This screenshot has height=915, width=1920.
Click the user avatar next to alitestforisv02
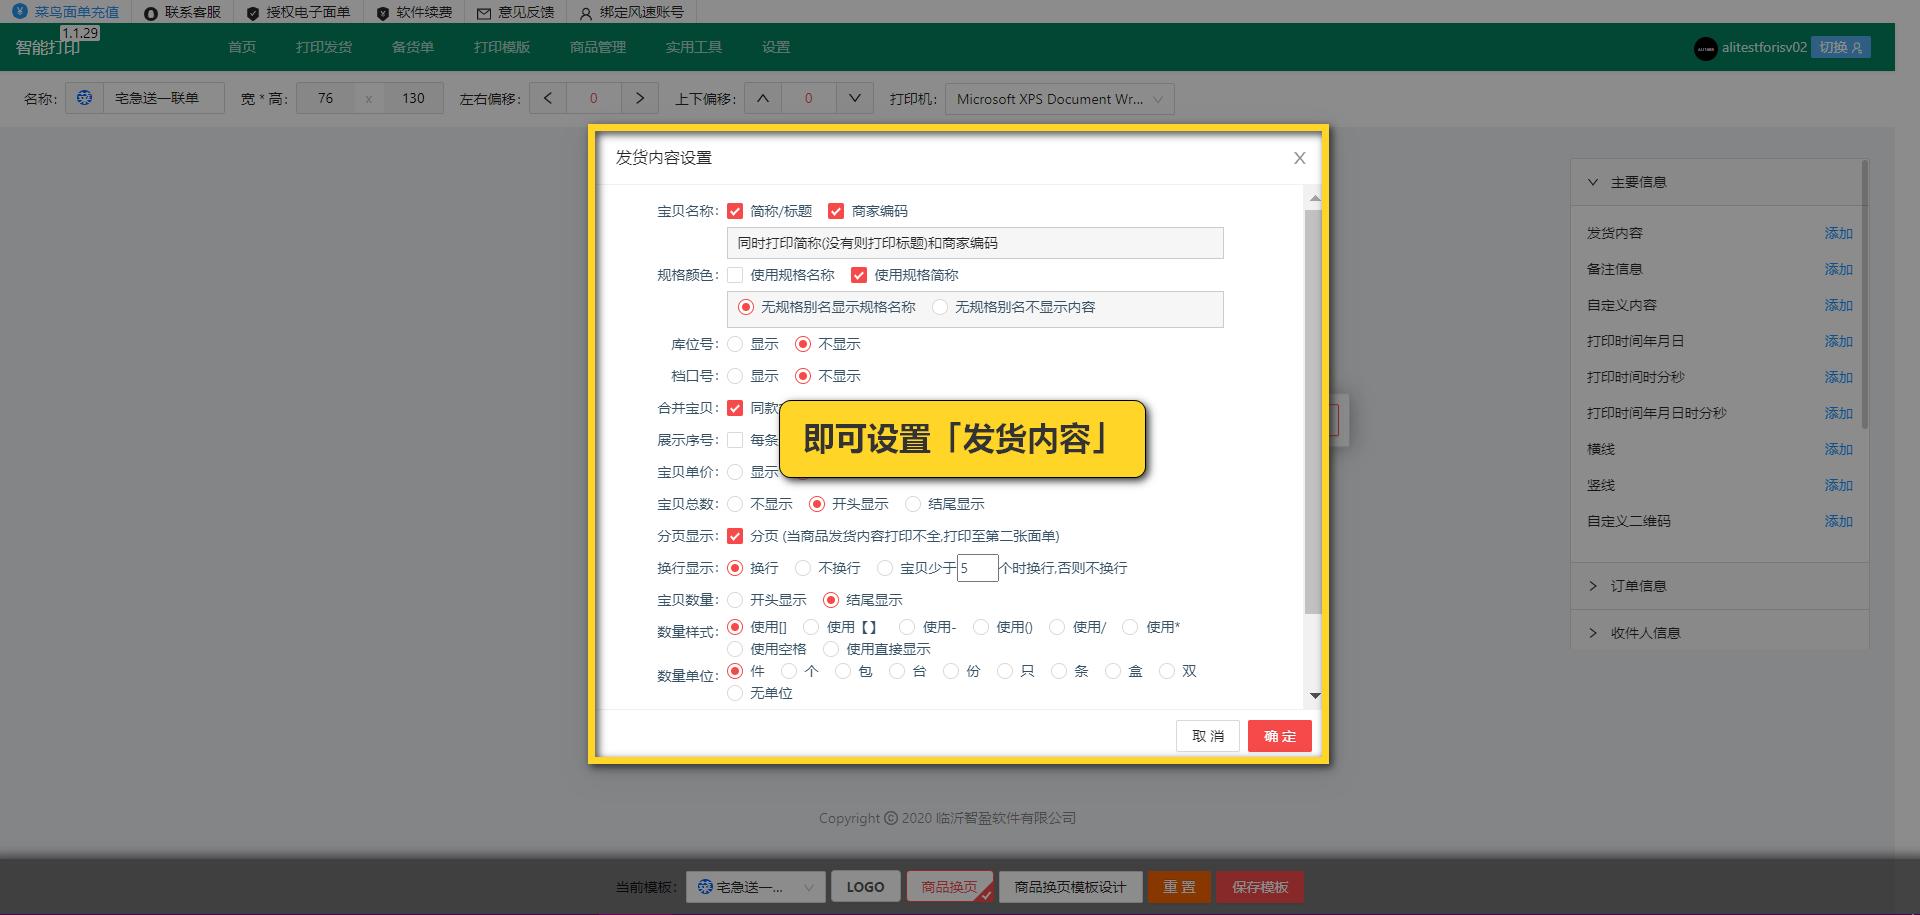click(x=1705, y=47)
